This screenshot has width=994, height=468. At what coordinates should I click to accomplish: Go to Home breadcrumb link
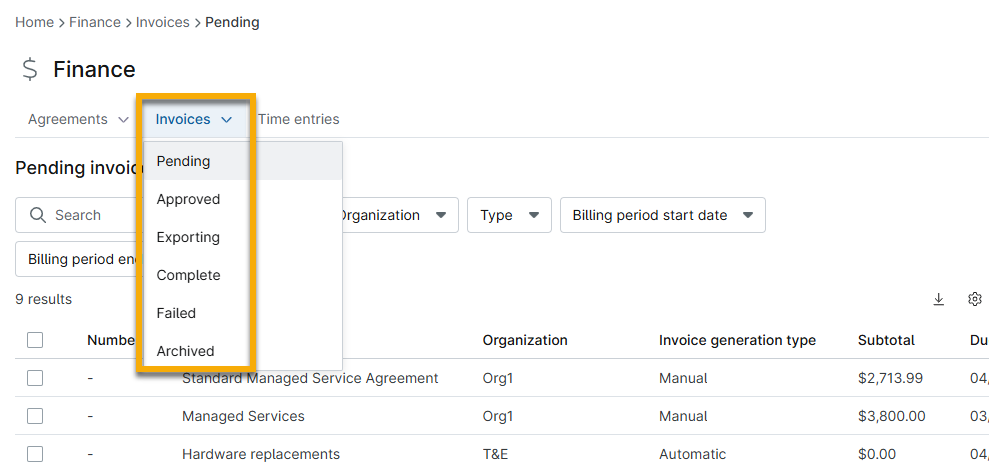pyautogui.click(x=34, y=22)
